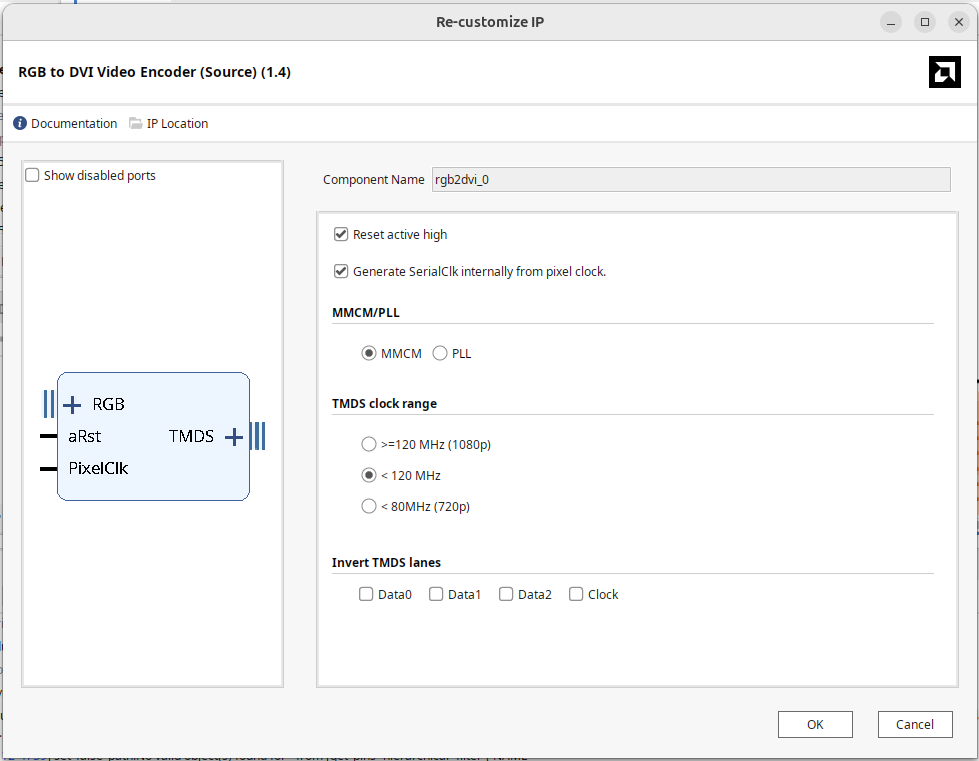The width and height of the screenshot is (979, 761).
Task: Expand the RGB bus interface plus icon
Action: tap(72, 405)
